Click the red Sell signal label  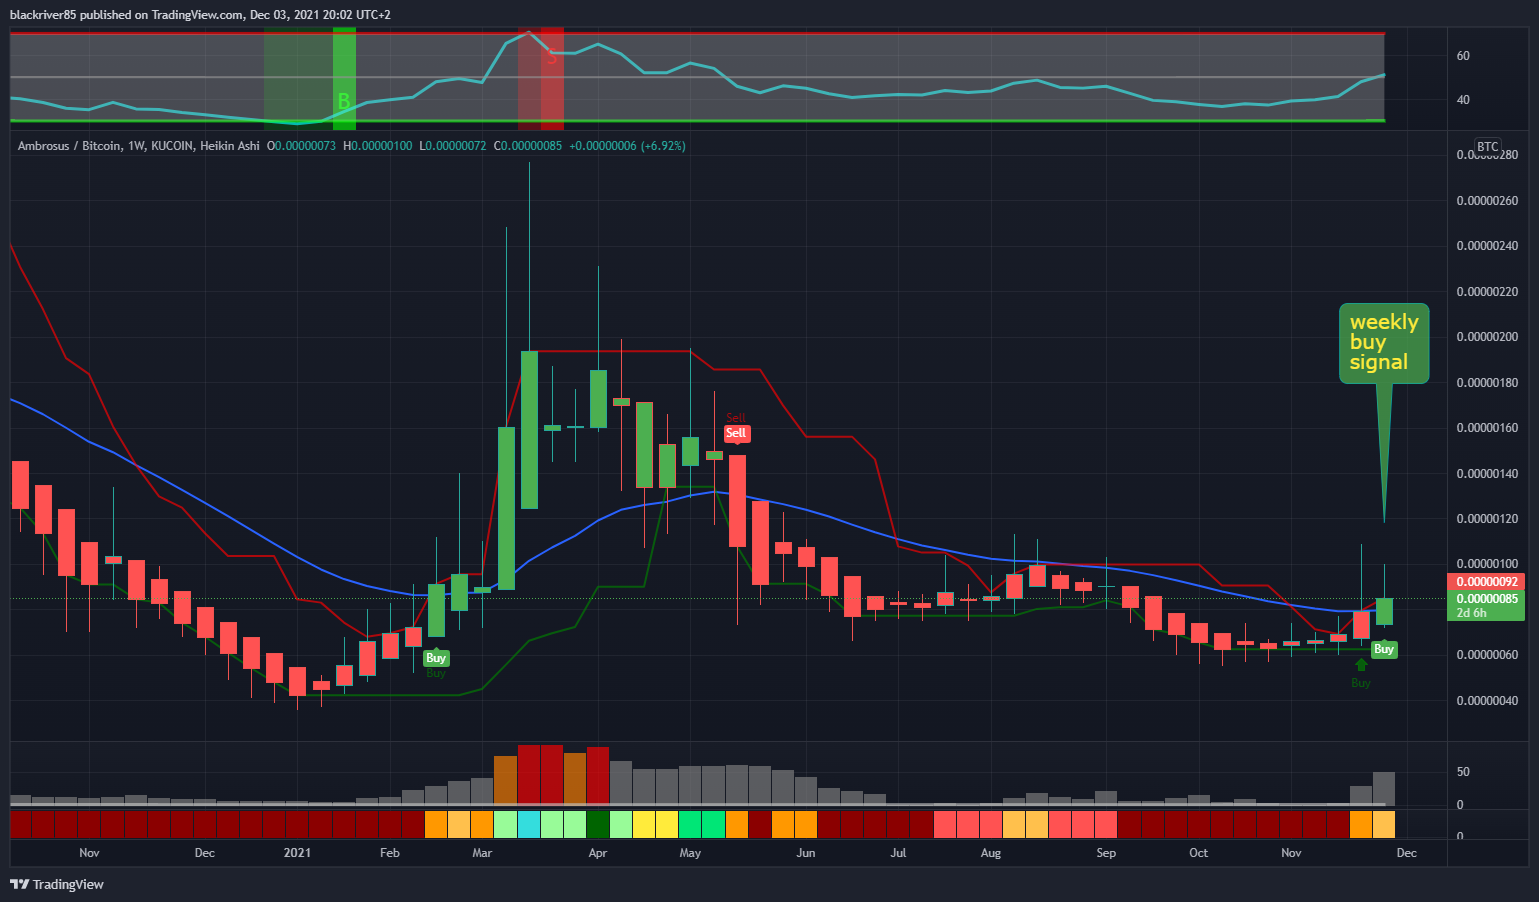pyautogui.click(x=736, y=433)
